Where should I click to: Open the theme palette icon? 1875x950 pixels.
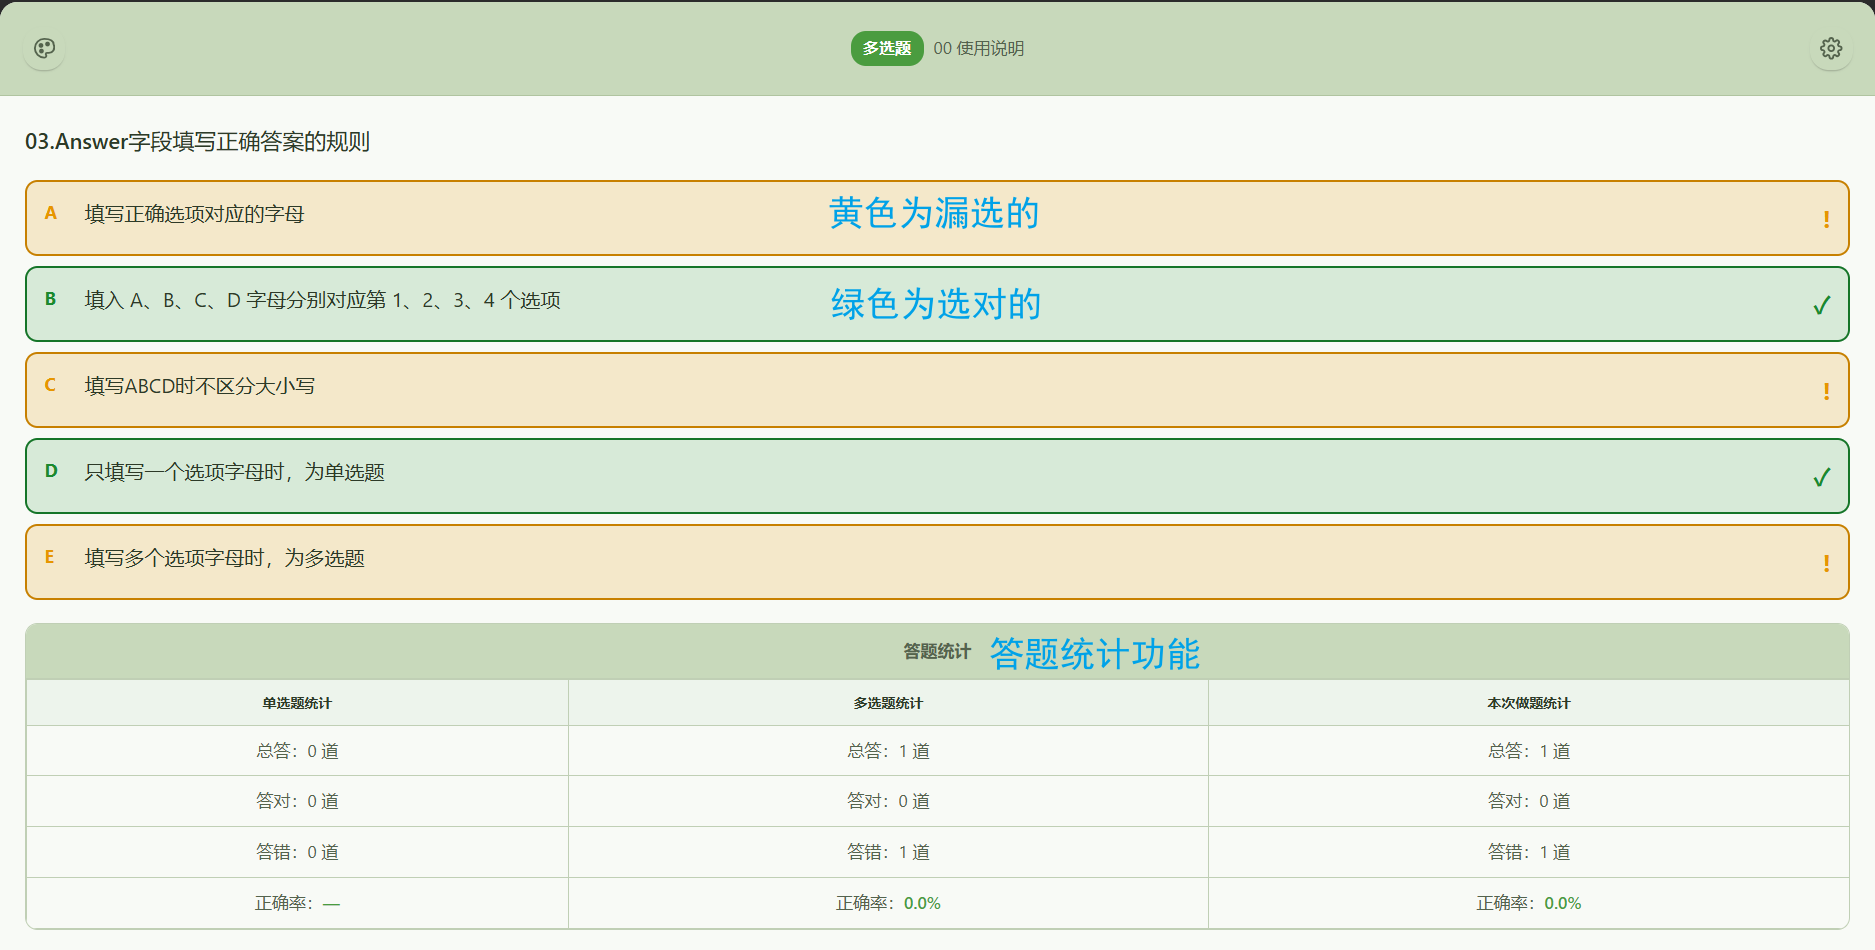[45, 48]
